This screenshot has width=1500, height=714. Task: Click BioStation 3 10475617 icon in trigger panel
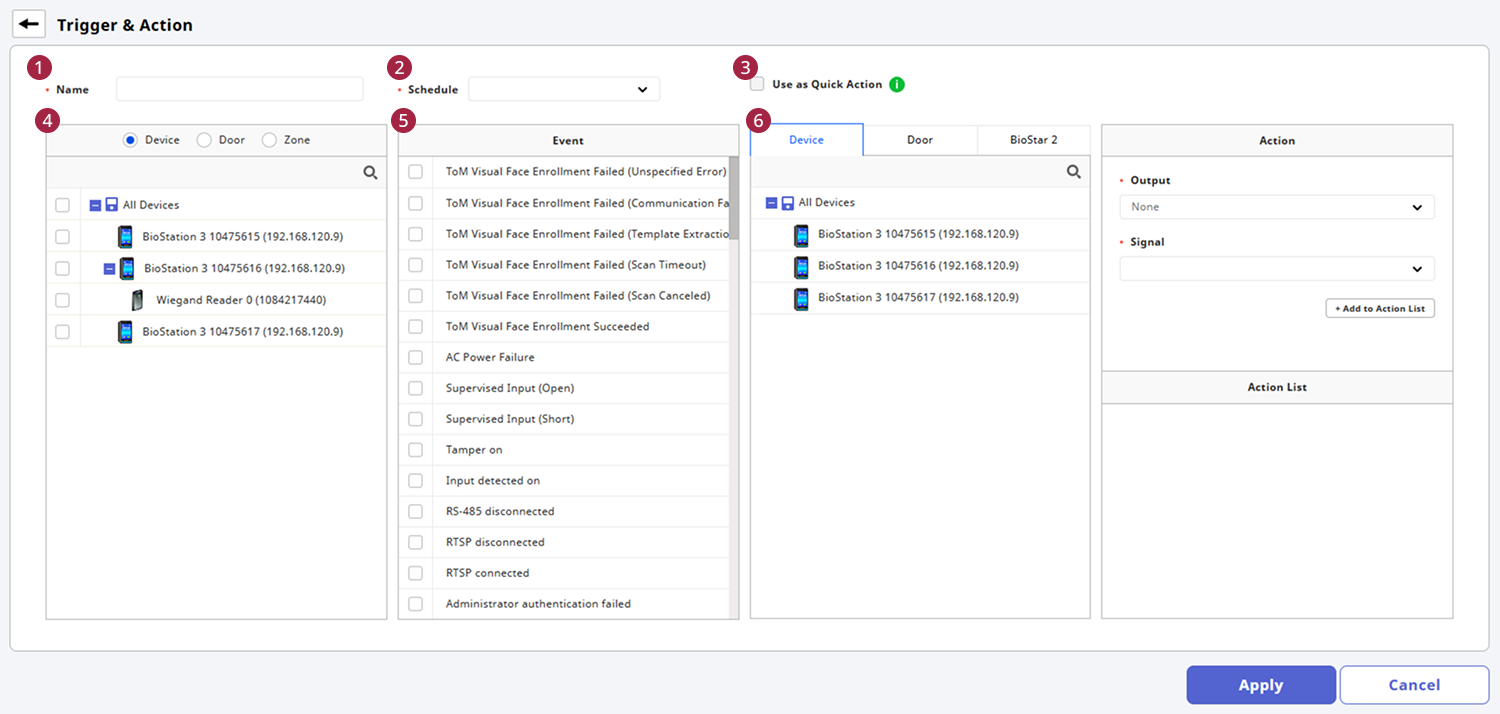click(x=125, y=332)
